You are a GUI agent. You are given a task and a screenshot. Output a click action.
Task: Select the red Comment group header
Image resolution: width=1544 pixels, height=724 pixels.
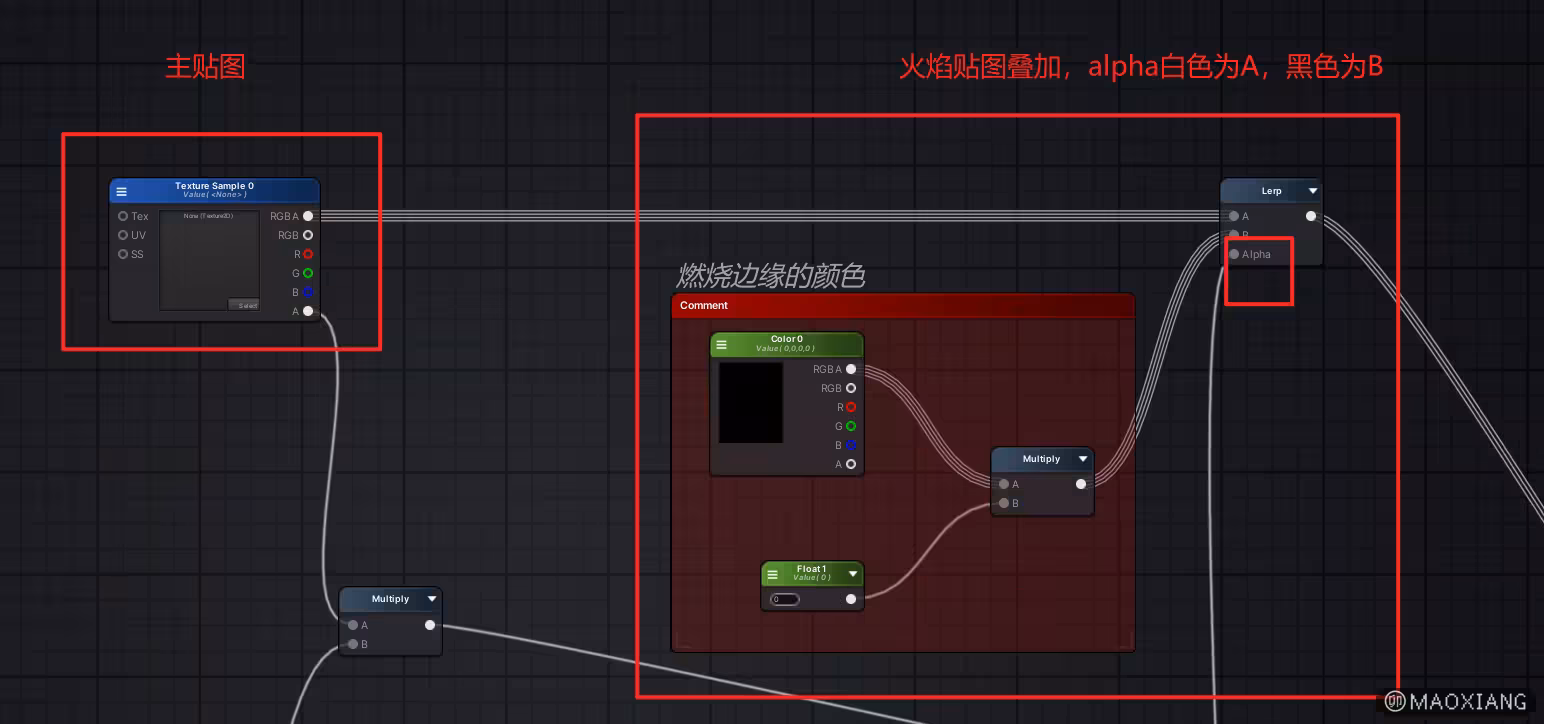(902, 306)
